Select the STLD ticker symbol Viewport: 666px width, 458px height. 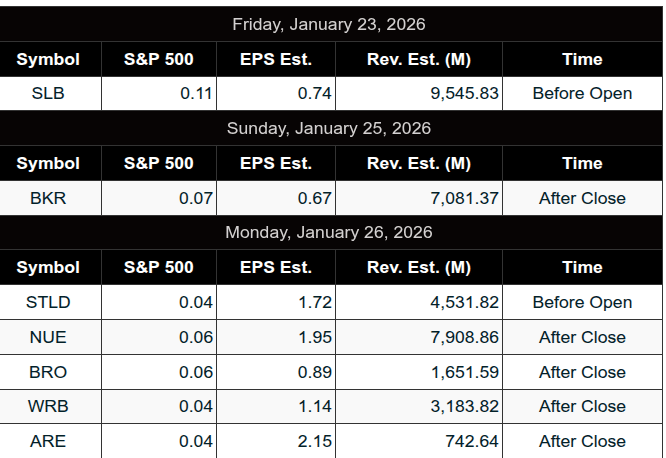click(48, 302)
